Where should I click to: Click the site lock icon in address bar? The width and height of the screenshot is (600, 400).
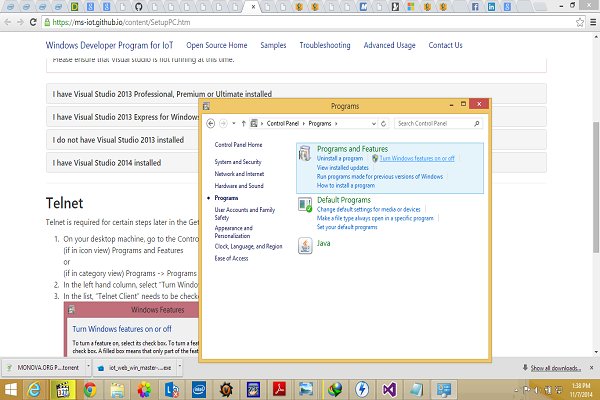[x=47, y=22]
